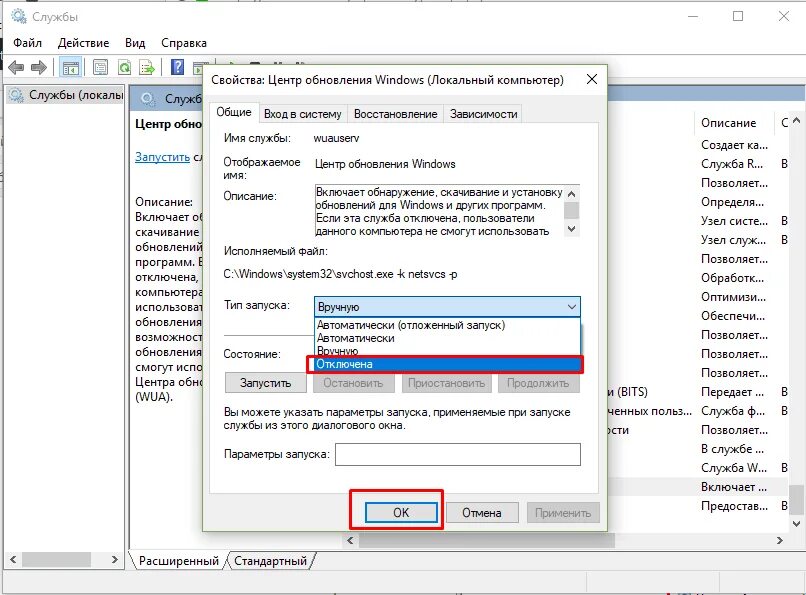This screenshot has height=595, width=806.
Task: Click the Применить button
Action: point(563,512)
